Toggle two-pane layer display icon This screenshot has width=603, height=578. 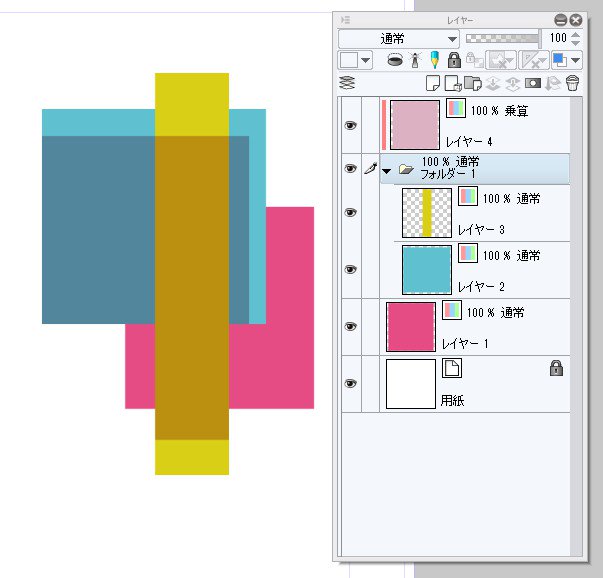click(347, 83)
